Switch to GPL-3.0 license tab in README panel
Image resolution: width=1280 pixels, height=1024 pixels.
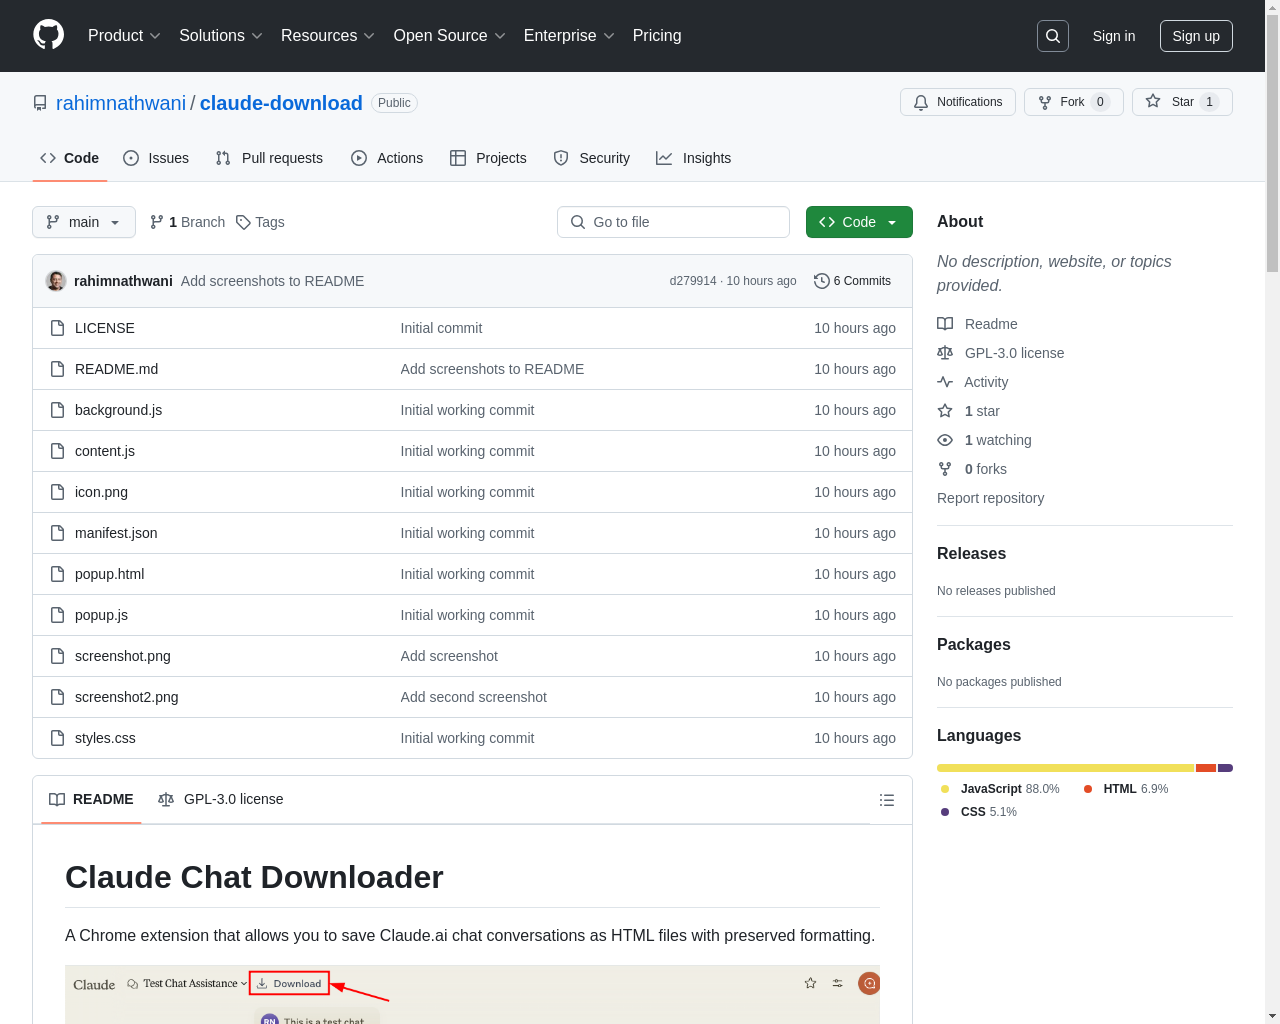[x=221, y=799]
